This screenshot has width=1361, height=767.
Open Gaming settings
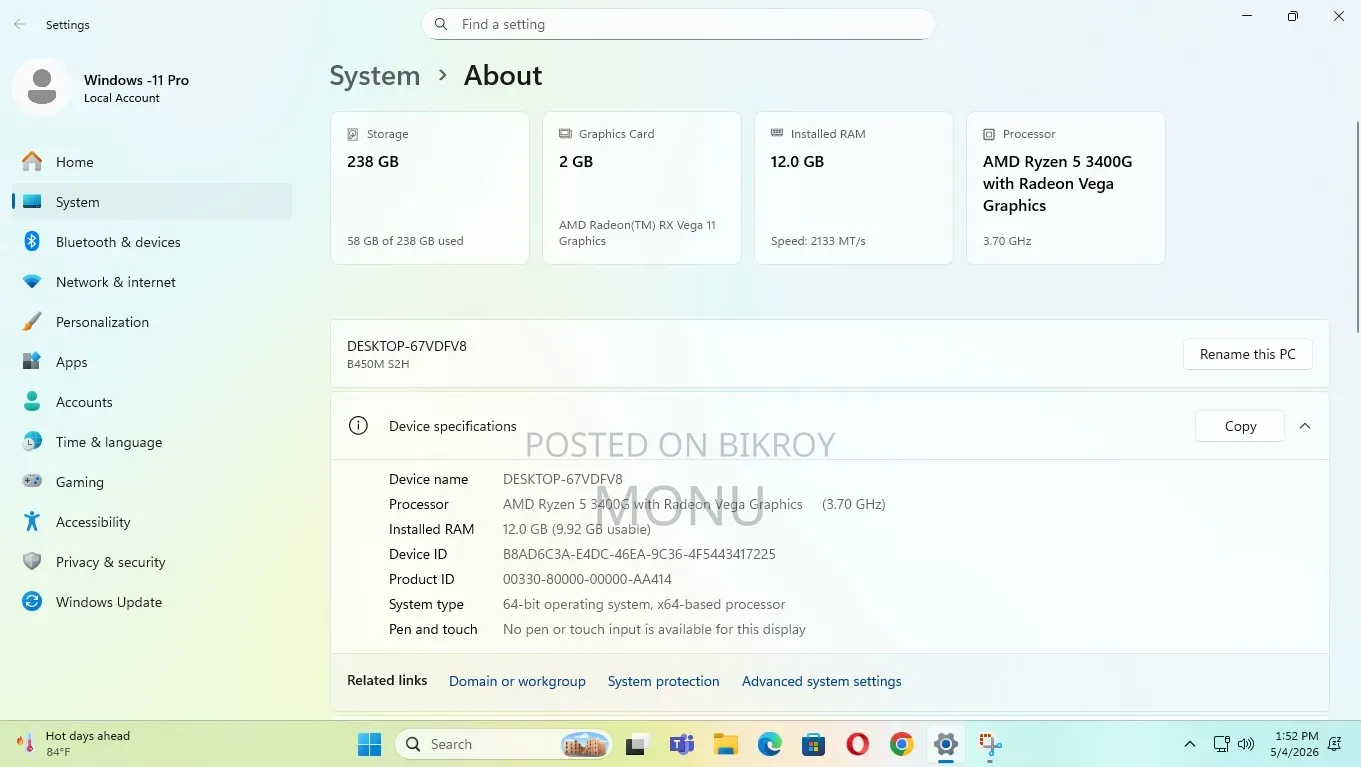[x=152, y=482]
